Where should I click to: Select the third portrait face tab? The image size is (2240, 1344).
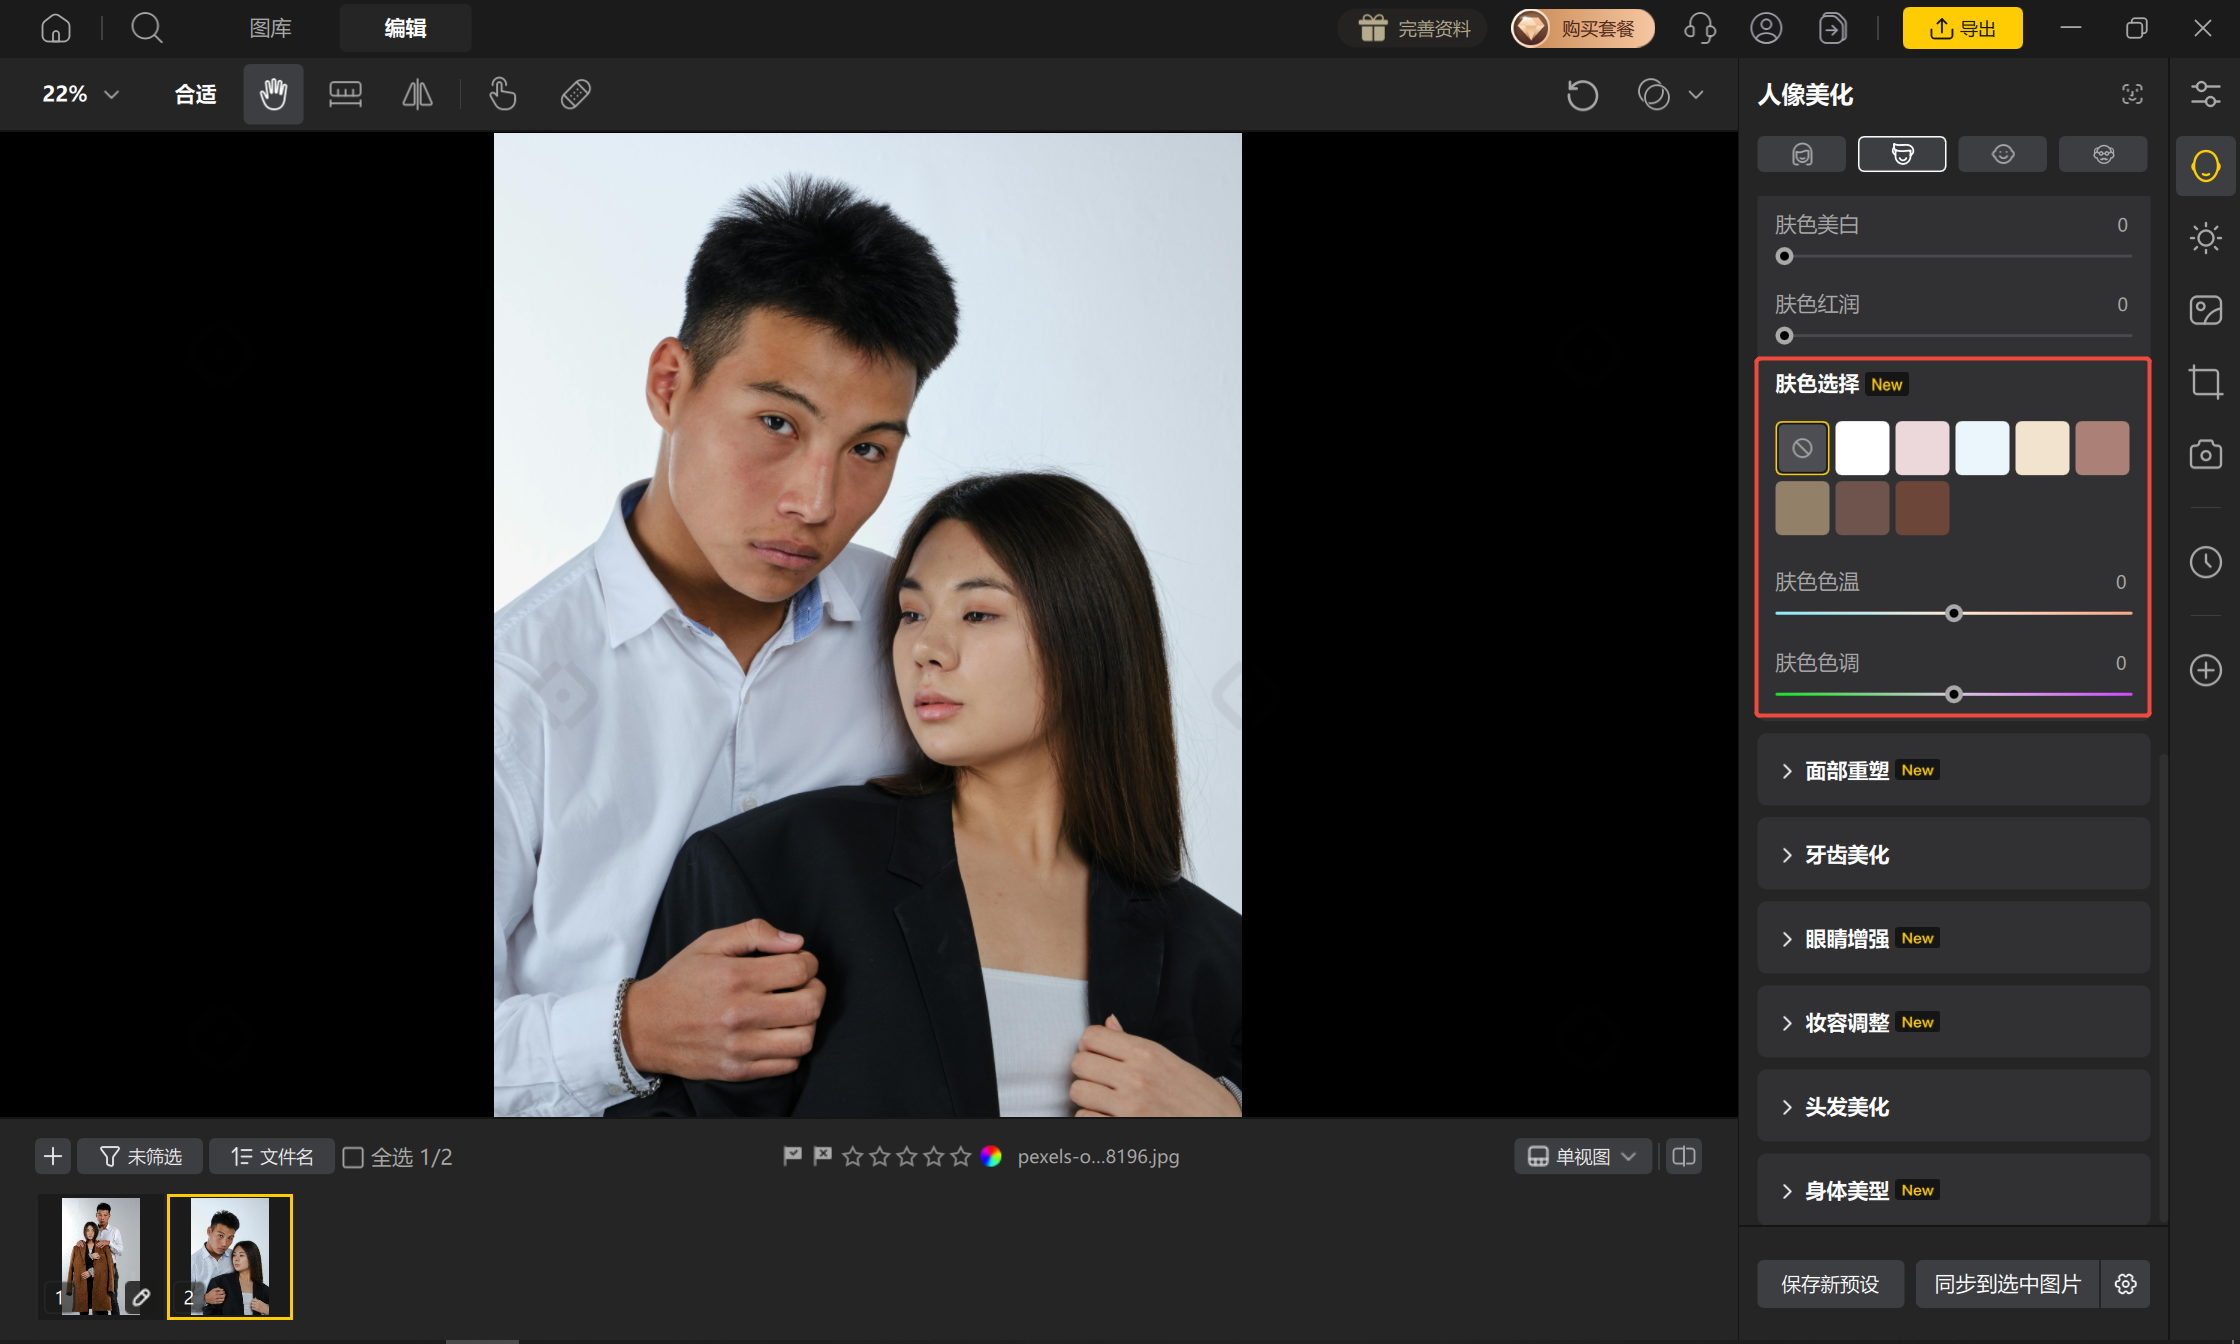click(x=2002, y=154)
